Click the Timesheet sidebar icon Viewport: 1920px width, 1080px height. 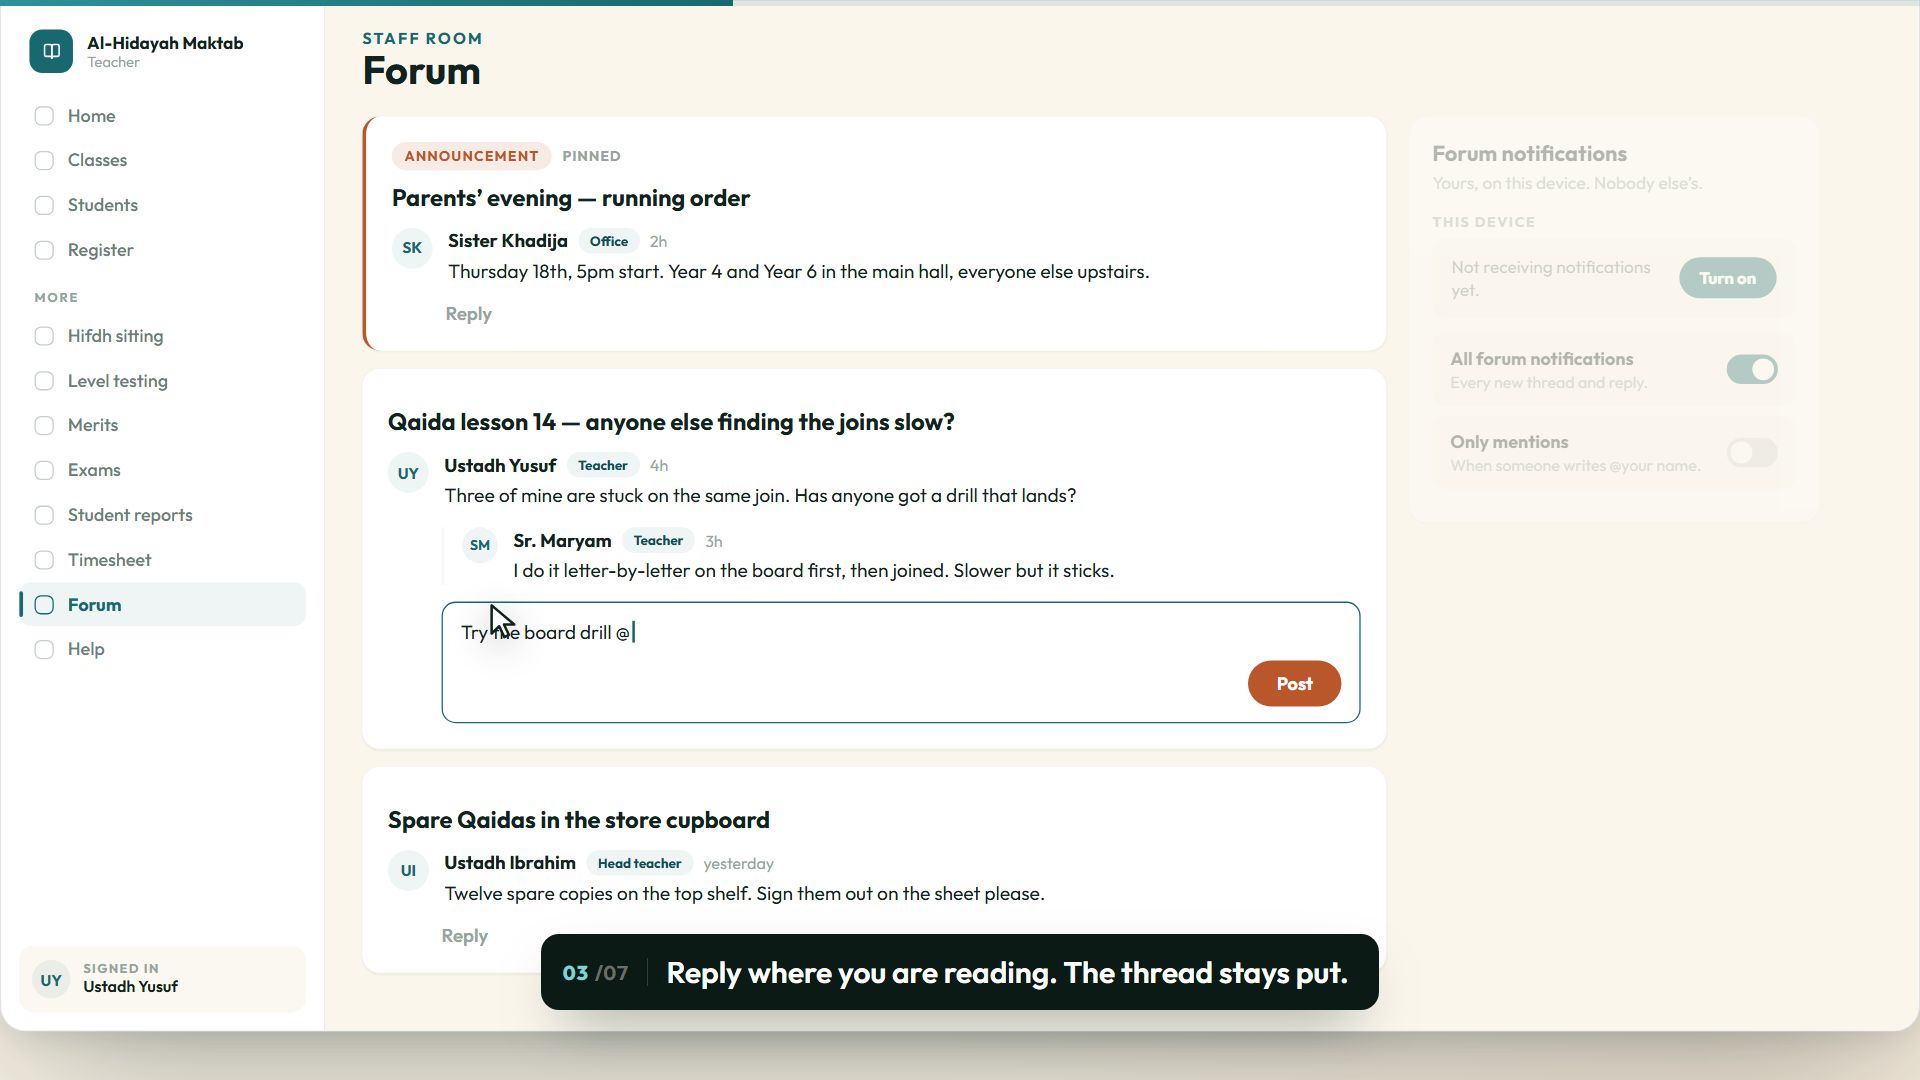tap(44, 560)
